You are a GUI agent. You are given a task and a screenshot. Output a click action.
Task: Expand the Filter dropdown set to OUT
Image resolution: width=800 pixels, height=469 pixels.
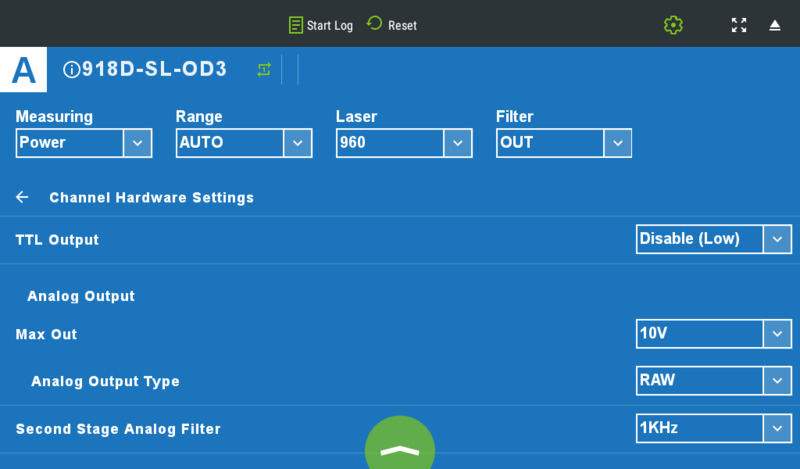tap(564, 143)
